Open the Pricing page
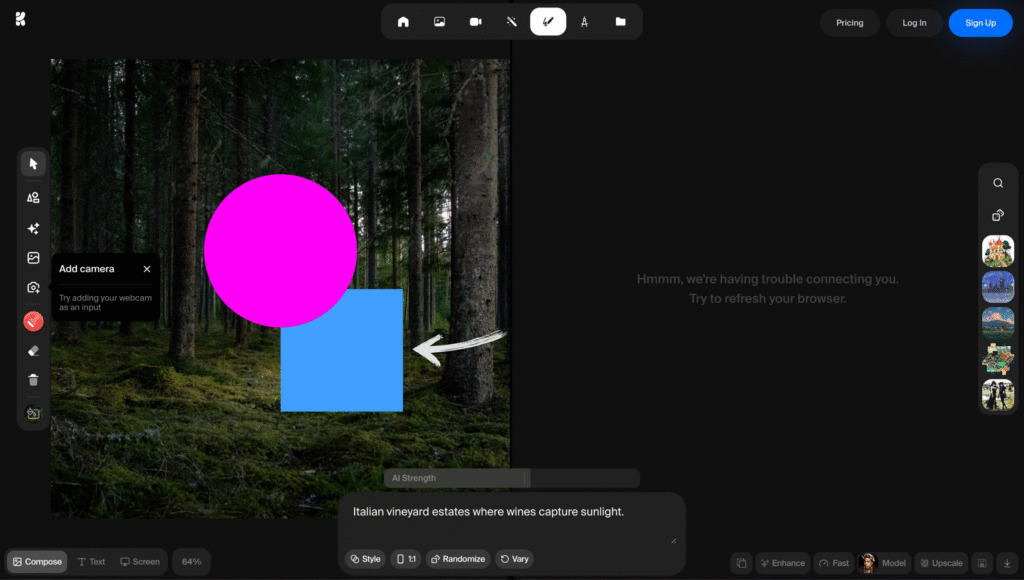The image size is (1024, 580). (849, 22)
